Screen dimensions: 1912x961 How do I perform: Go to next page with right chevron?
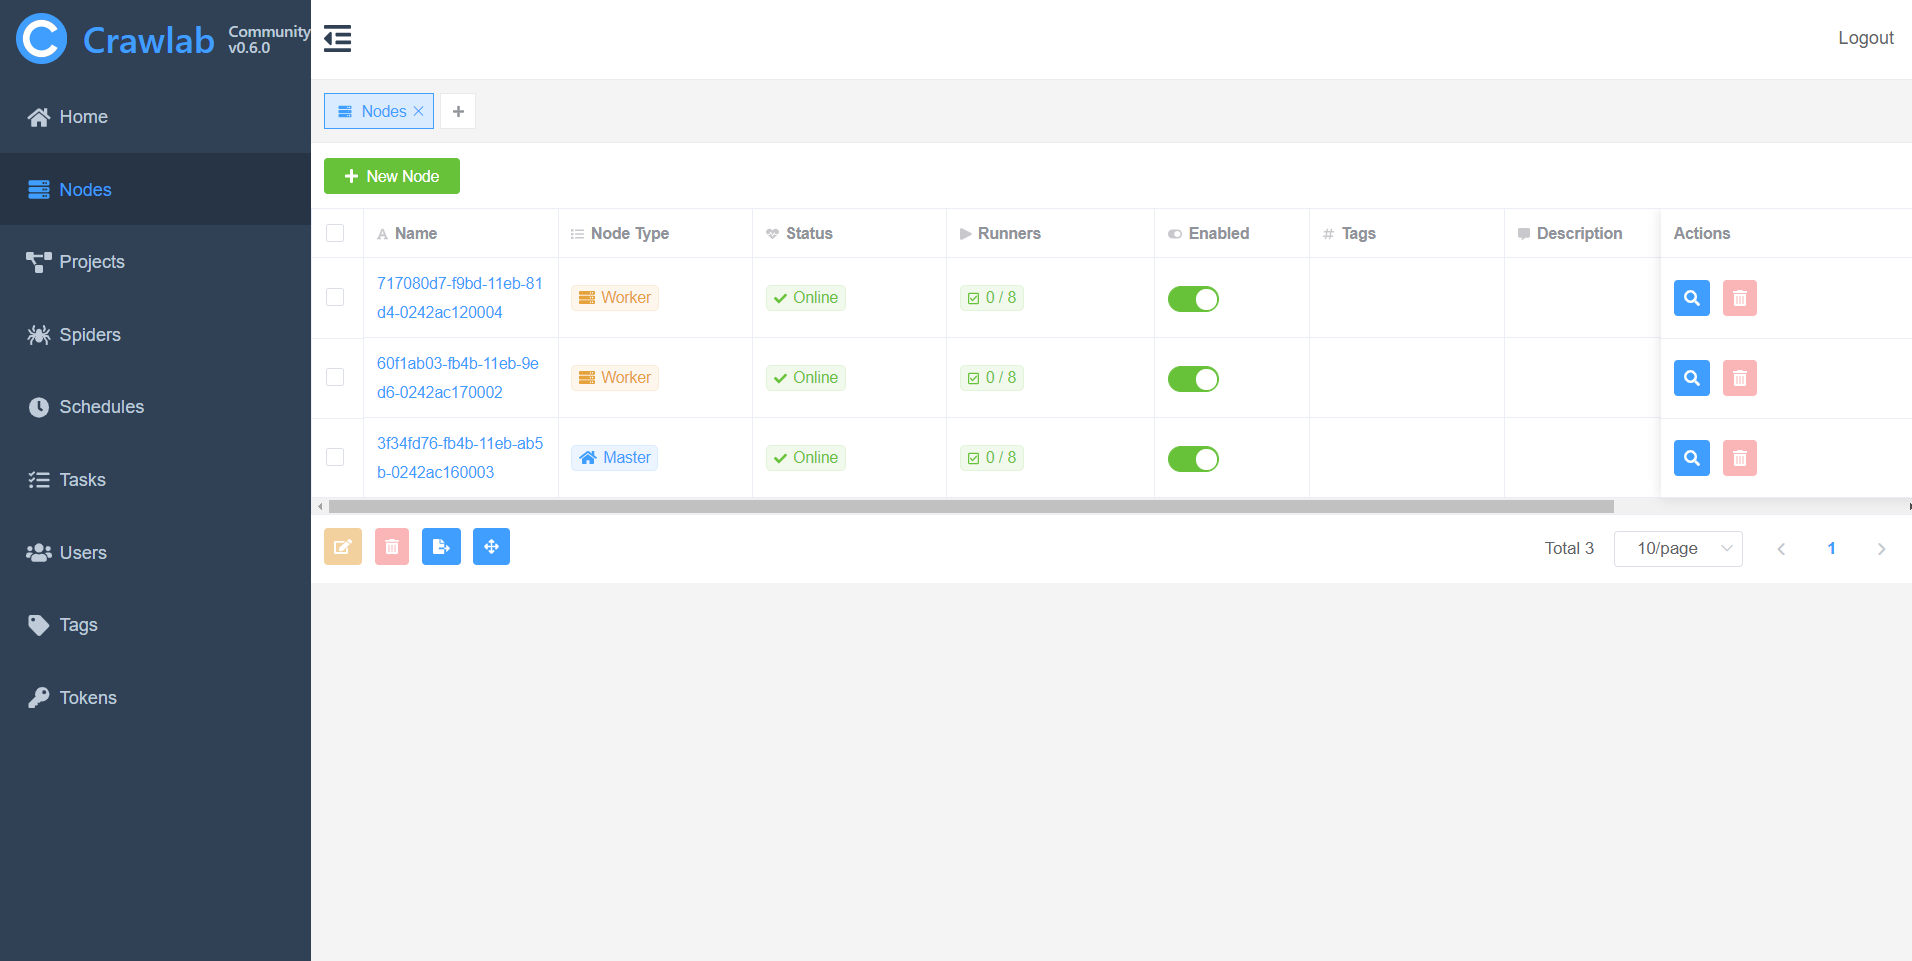1881,549
